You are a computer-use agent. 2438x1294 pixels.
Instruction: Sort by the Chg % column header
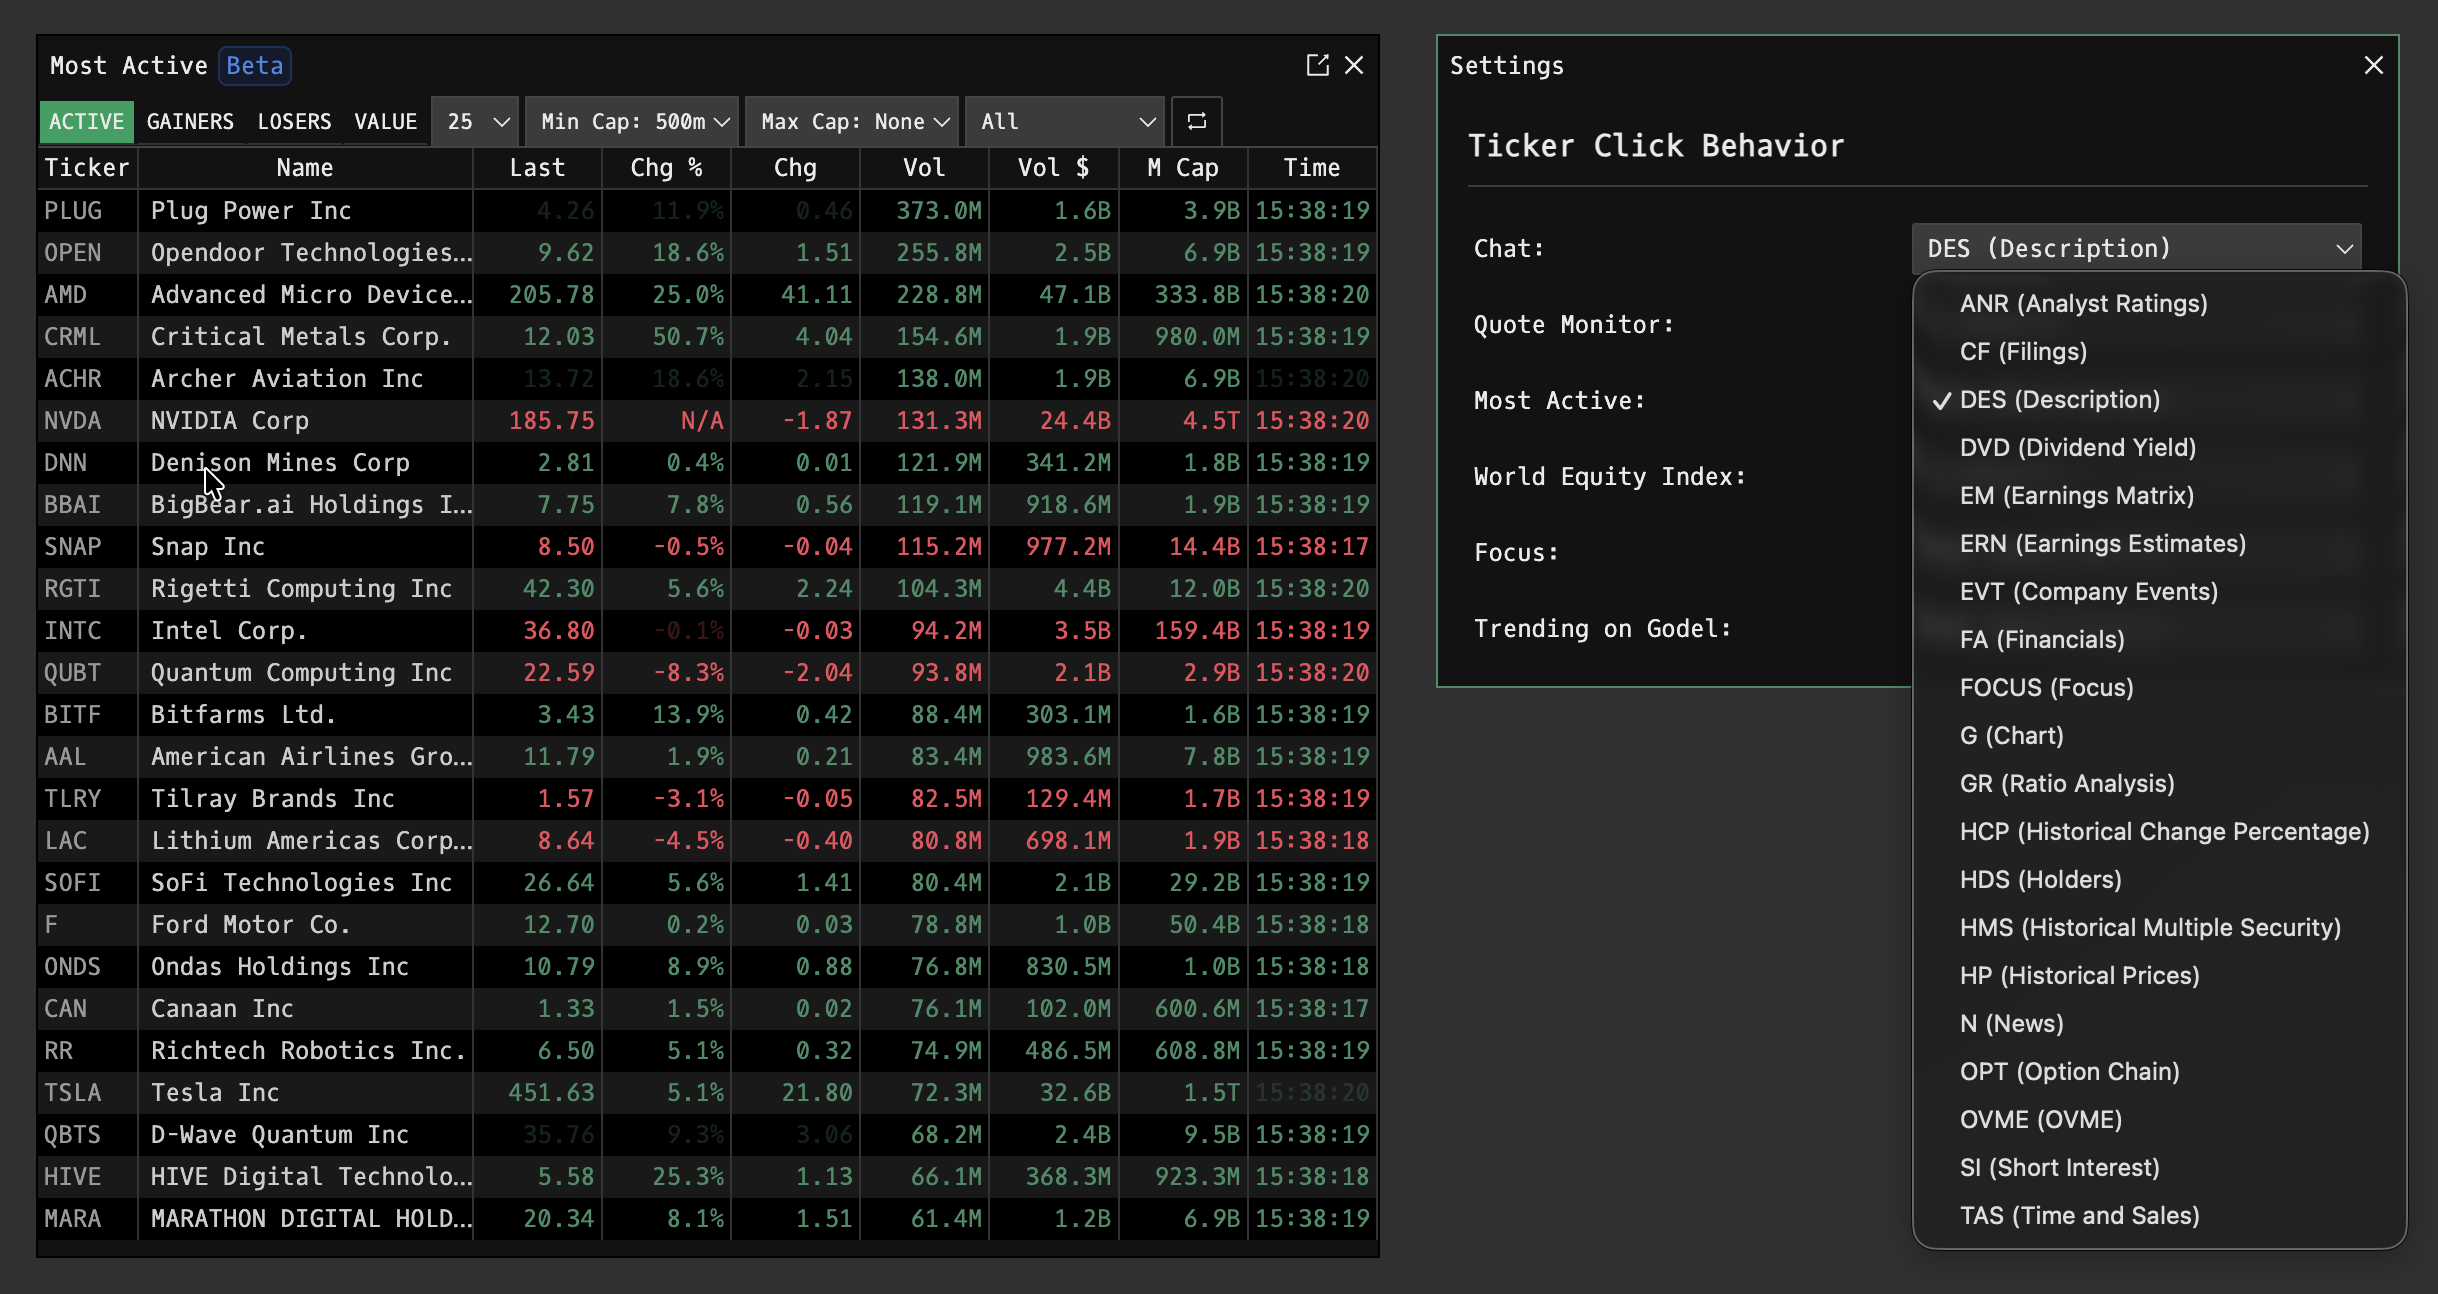(667, 167)
